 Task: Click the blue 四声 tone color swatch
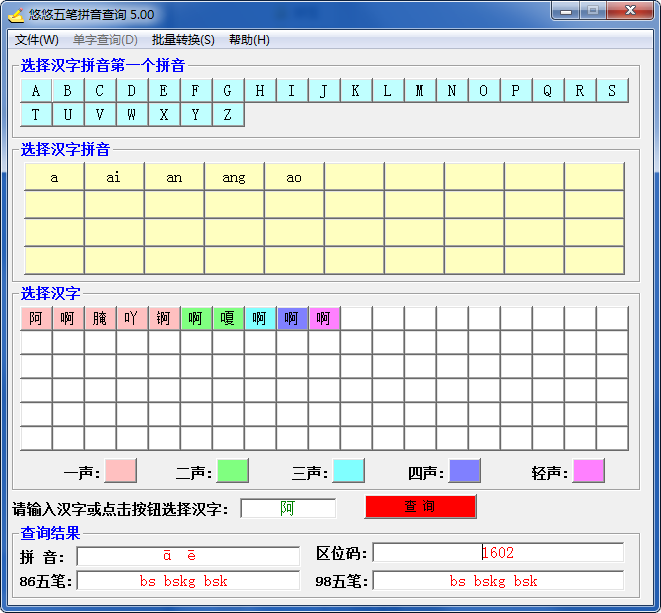pyautogui.click(x=464, y=471)
